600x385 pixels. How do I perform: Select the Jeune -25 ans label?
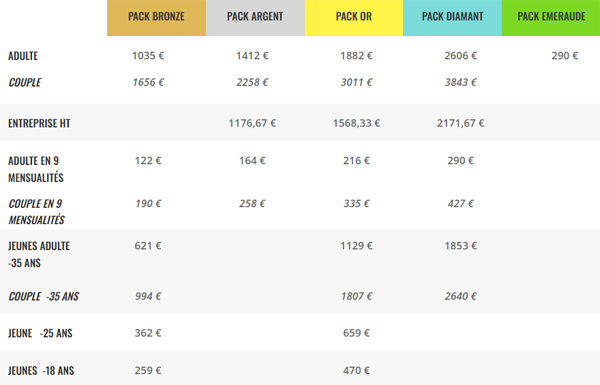(40, 333)
